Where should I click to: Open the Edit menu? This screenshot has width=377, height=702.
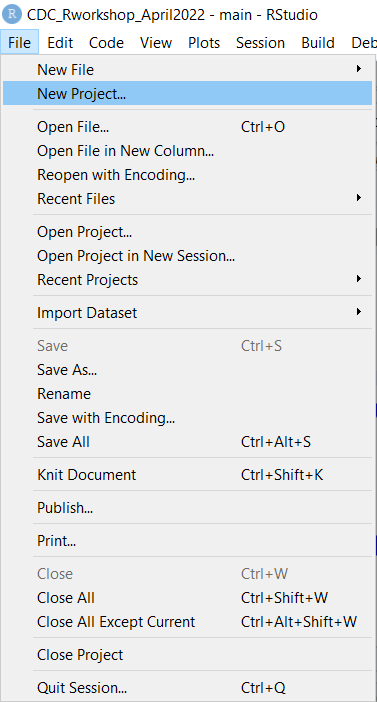pos(60,43)
